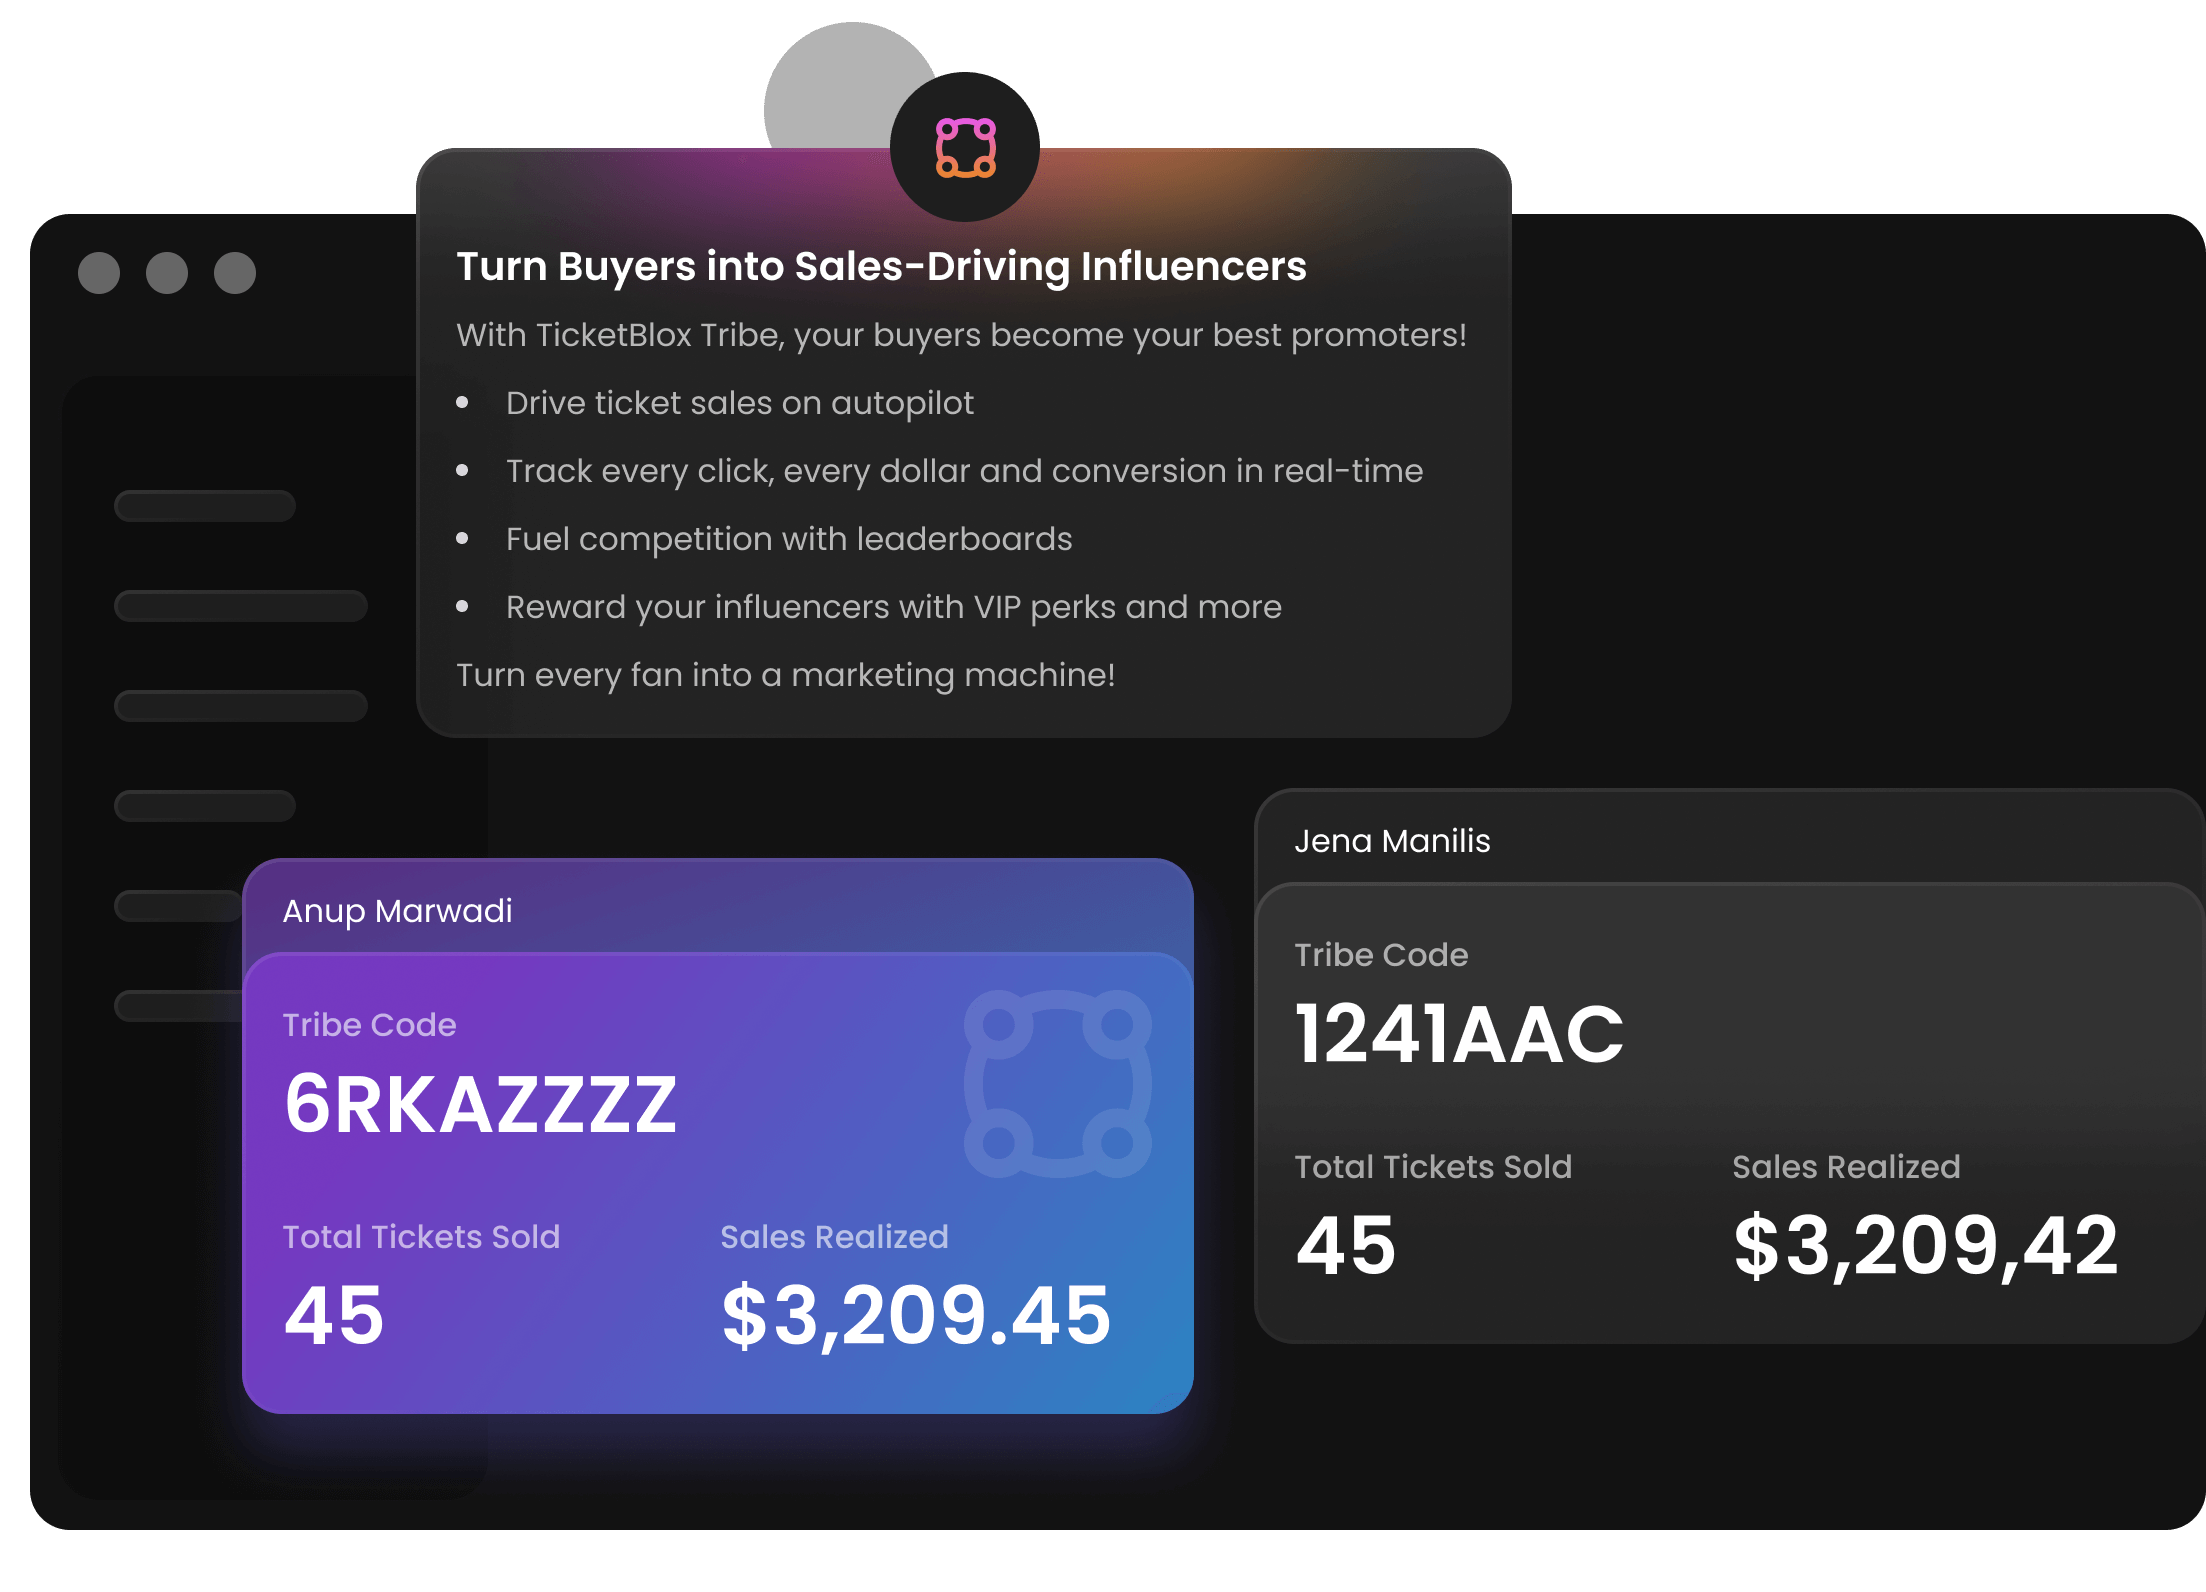2206x1592 pixels.
Task: Click the faded Tribe watermark on purple card
Action: click(1057, 1083)
